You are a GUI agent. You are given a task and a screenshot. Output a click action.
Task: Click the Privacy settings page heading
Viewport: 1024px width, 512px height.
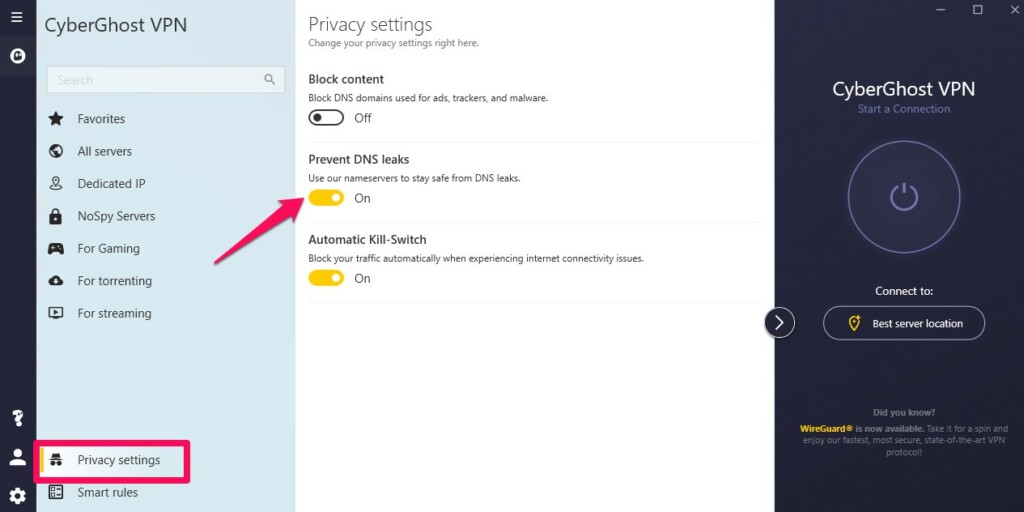[x=370, y=25]
